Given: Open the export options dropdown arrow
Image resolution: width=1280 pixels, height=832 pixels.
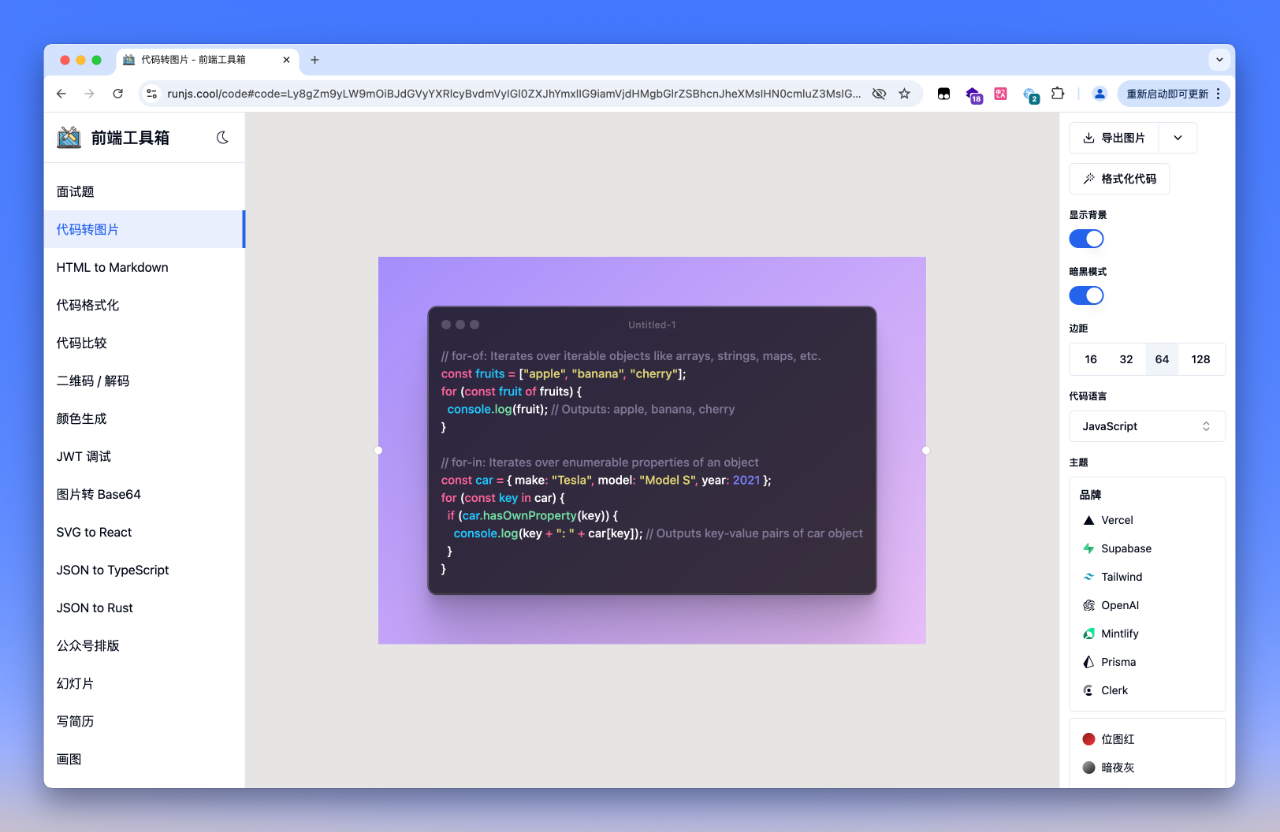Looking at the screenshot, I should coord(1178,138).
